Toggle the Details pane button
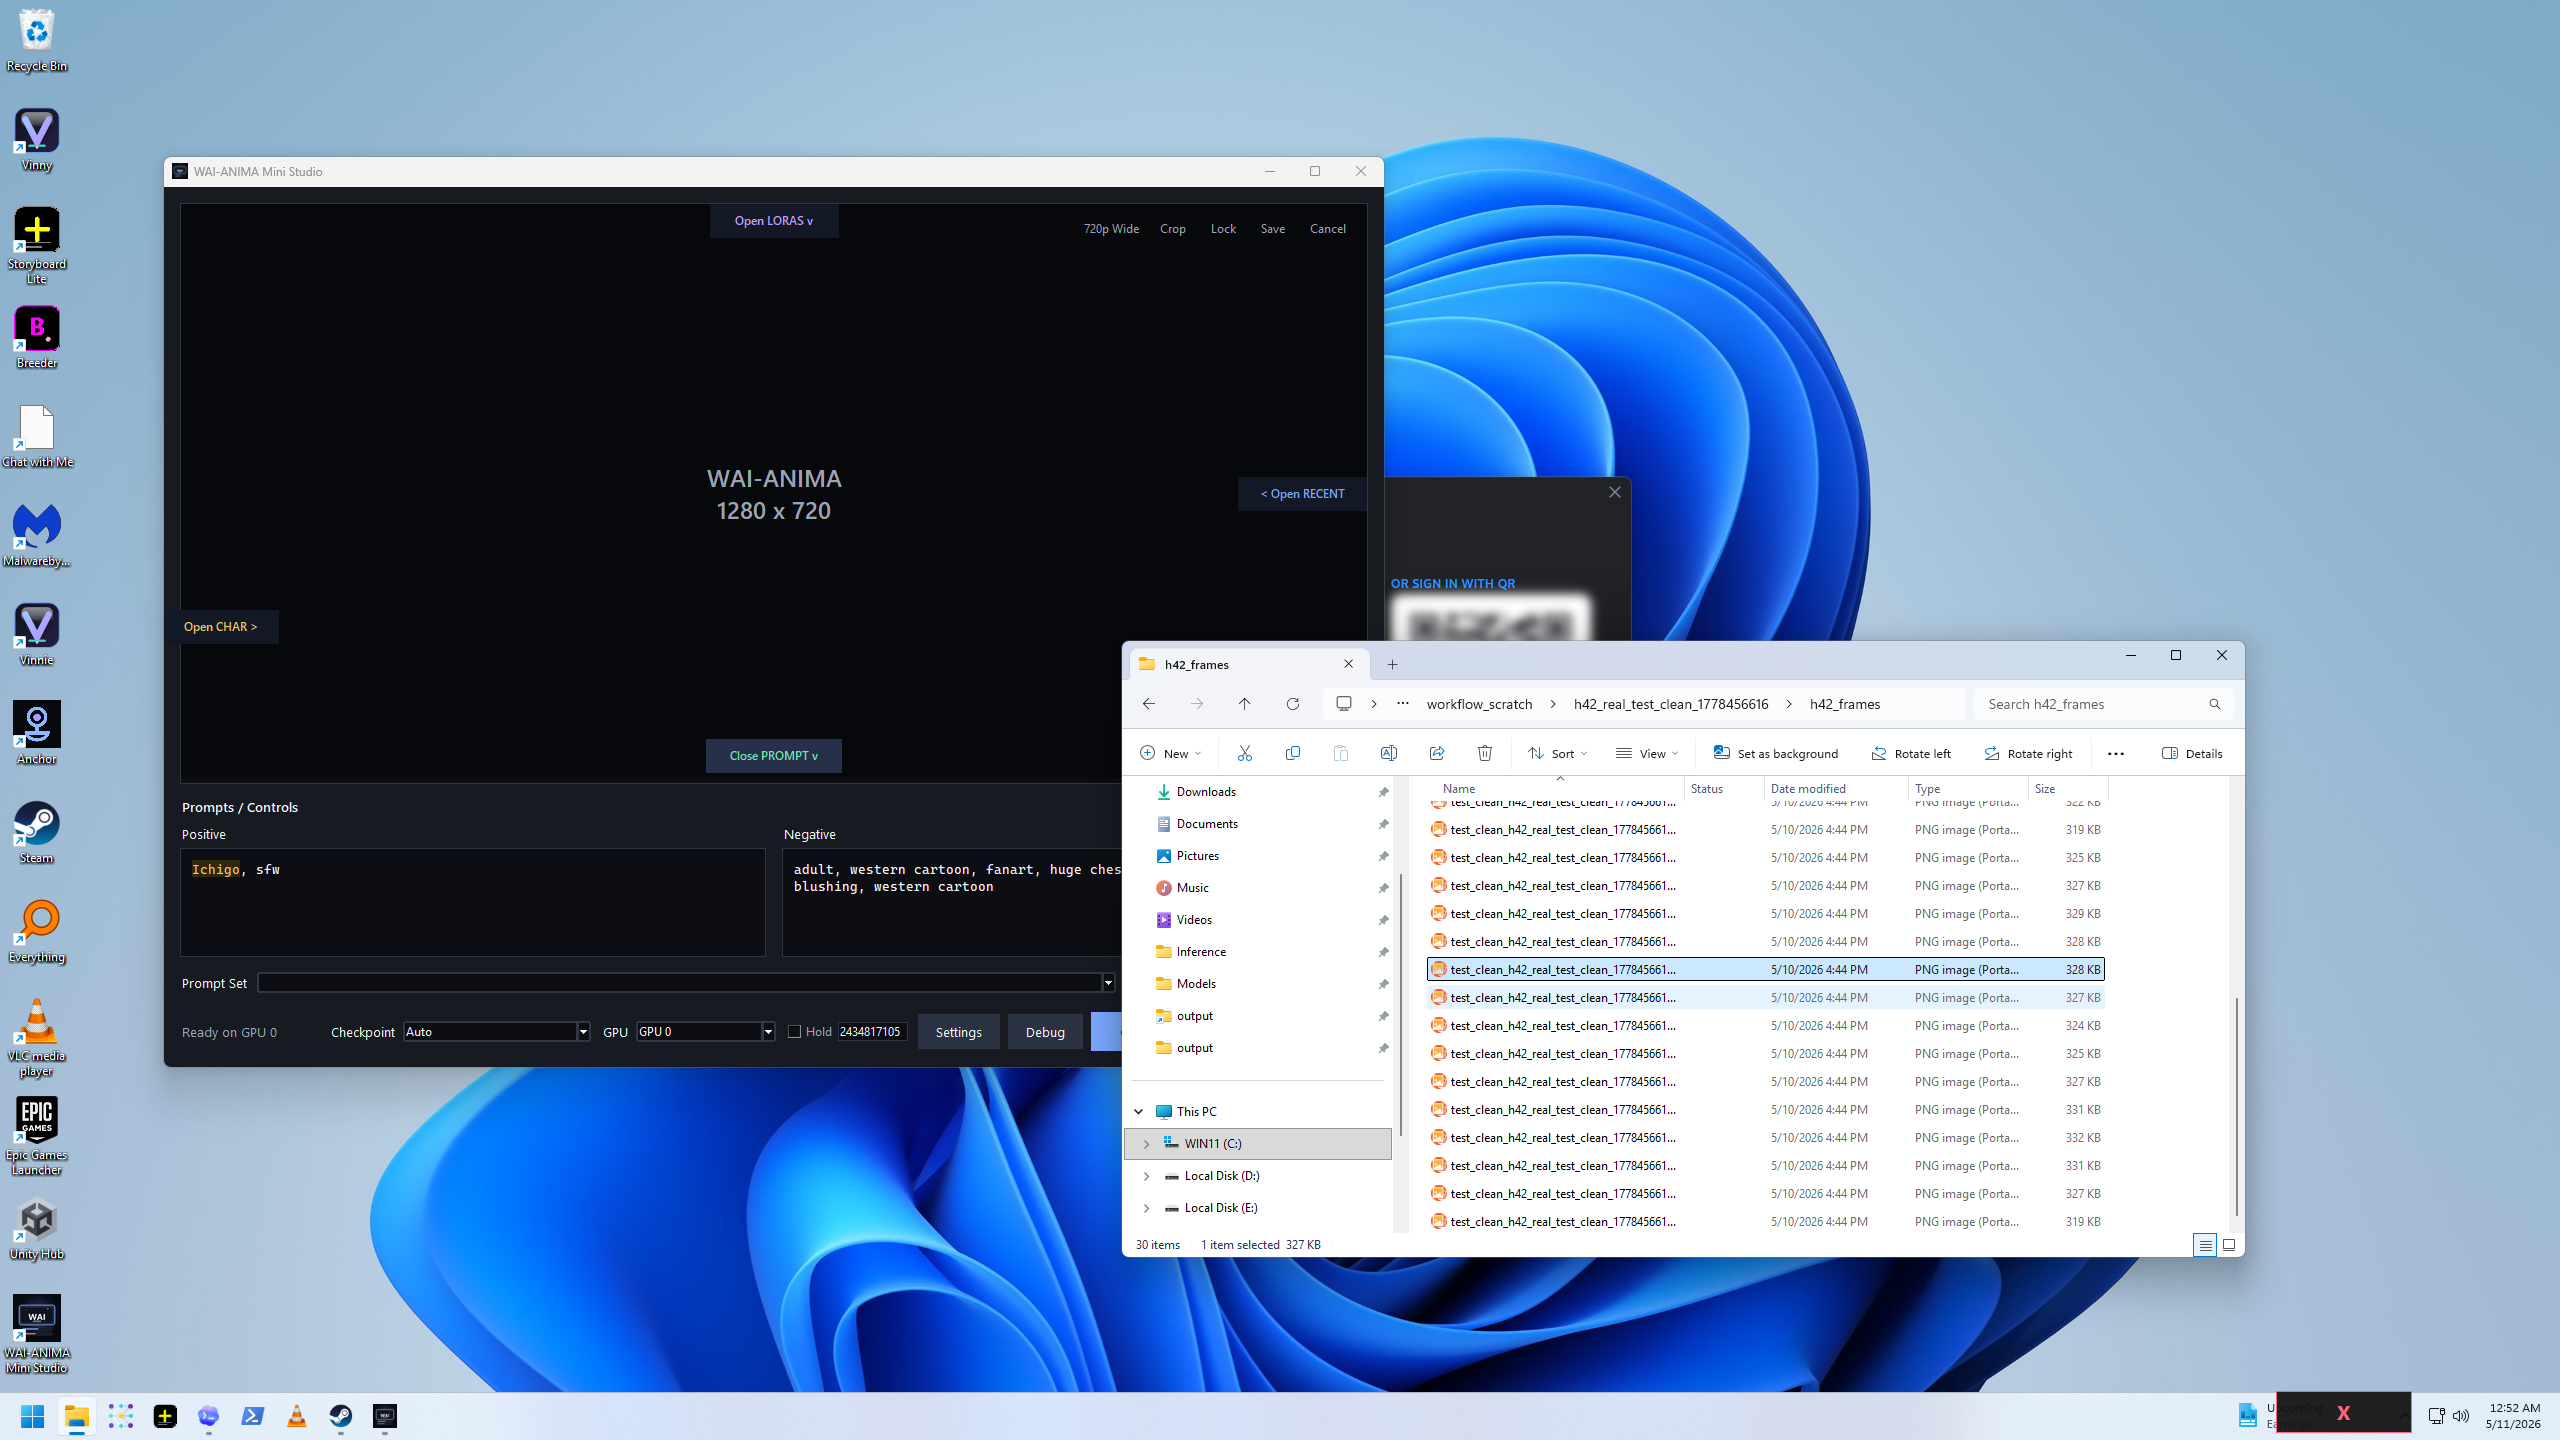The width and height of the screenshot is (2560, 1440). coord(2192,753)
